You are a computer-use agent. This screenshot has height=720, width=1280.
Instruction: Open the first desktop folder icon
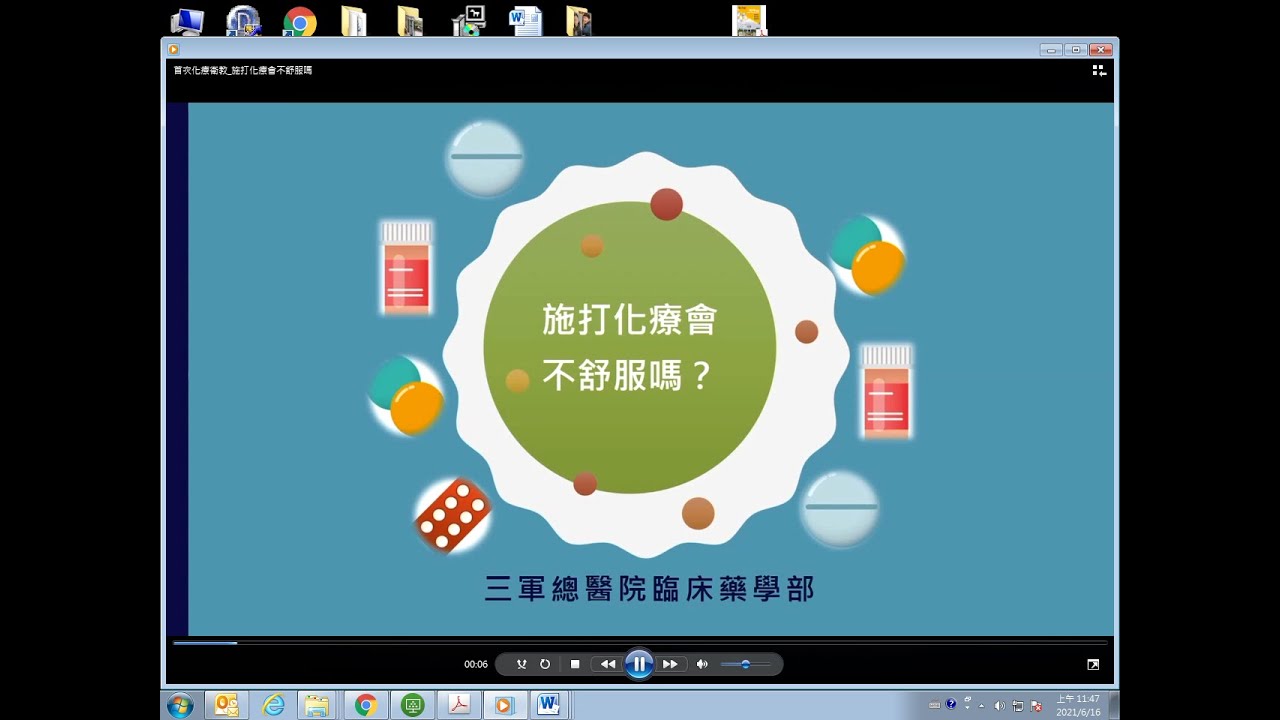coord(354,21)
